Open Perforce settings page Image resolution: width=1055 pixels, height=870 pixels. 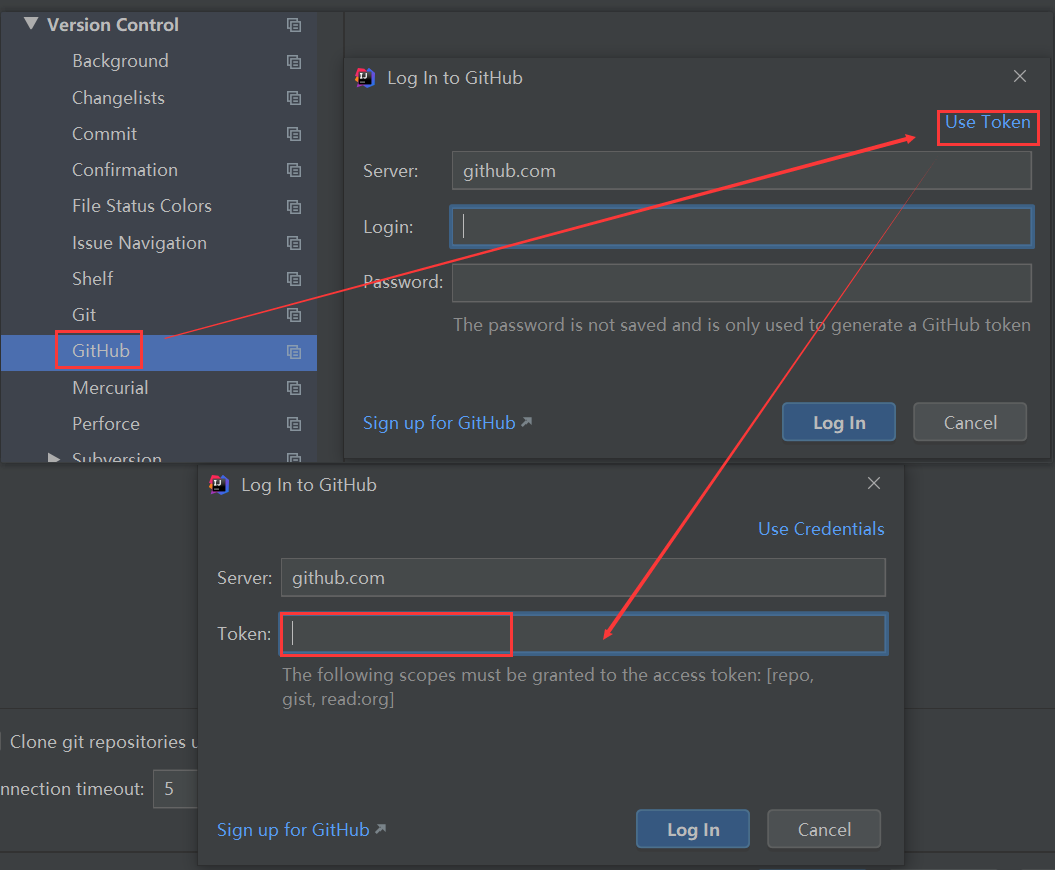106,424
